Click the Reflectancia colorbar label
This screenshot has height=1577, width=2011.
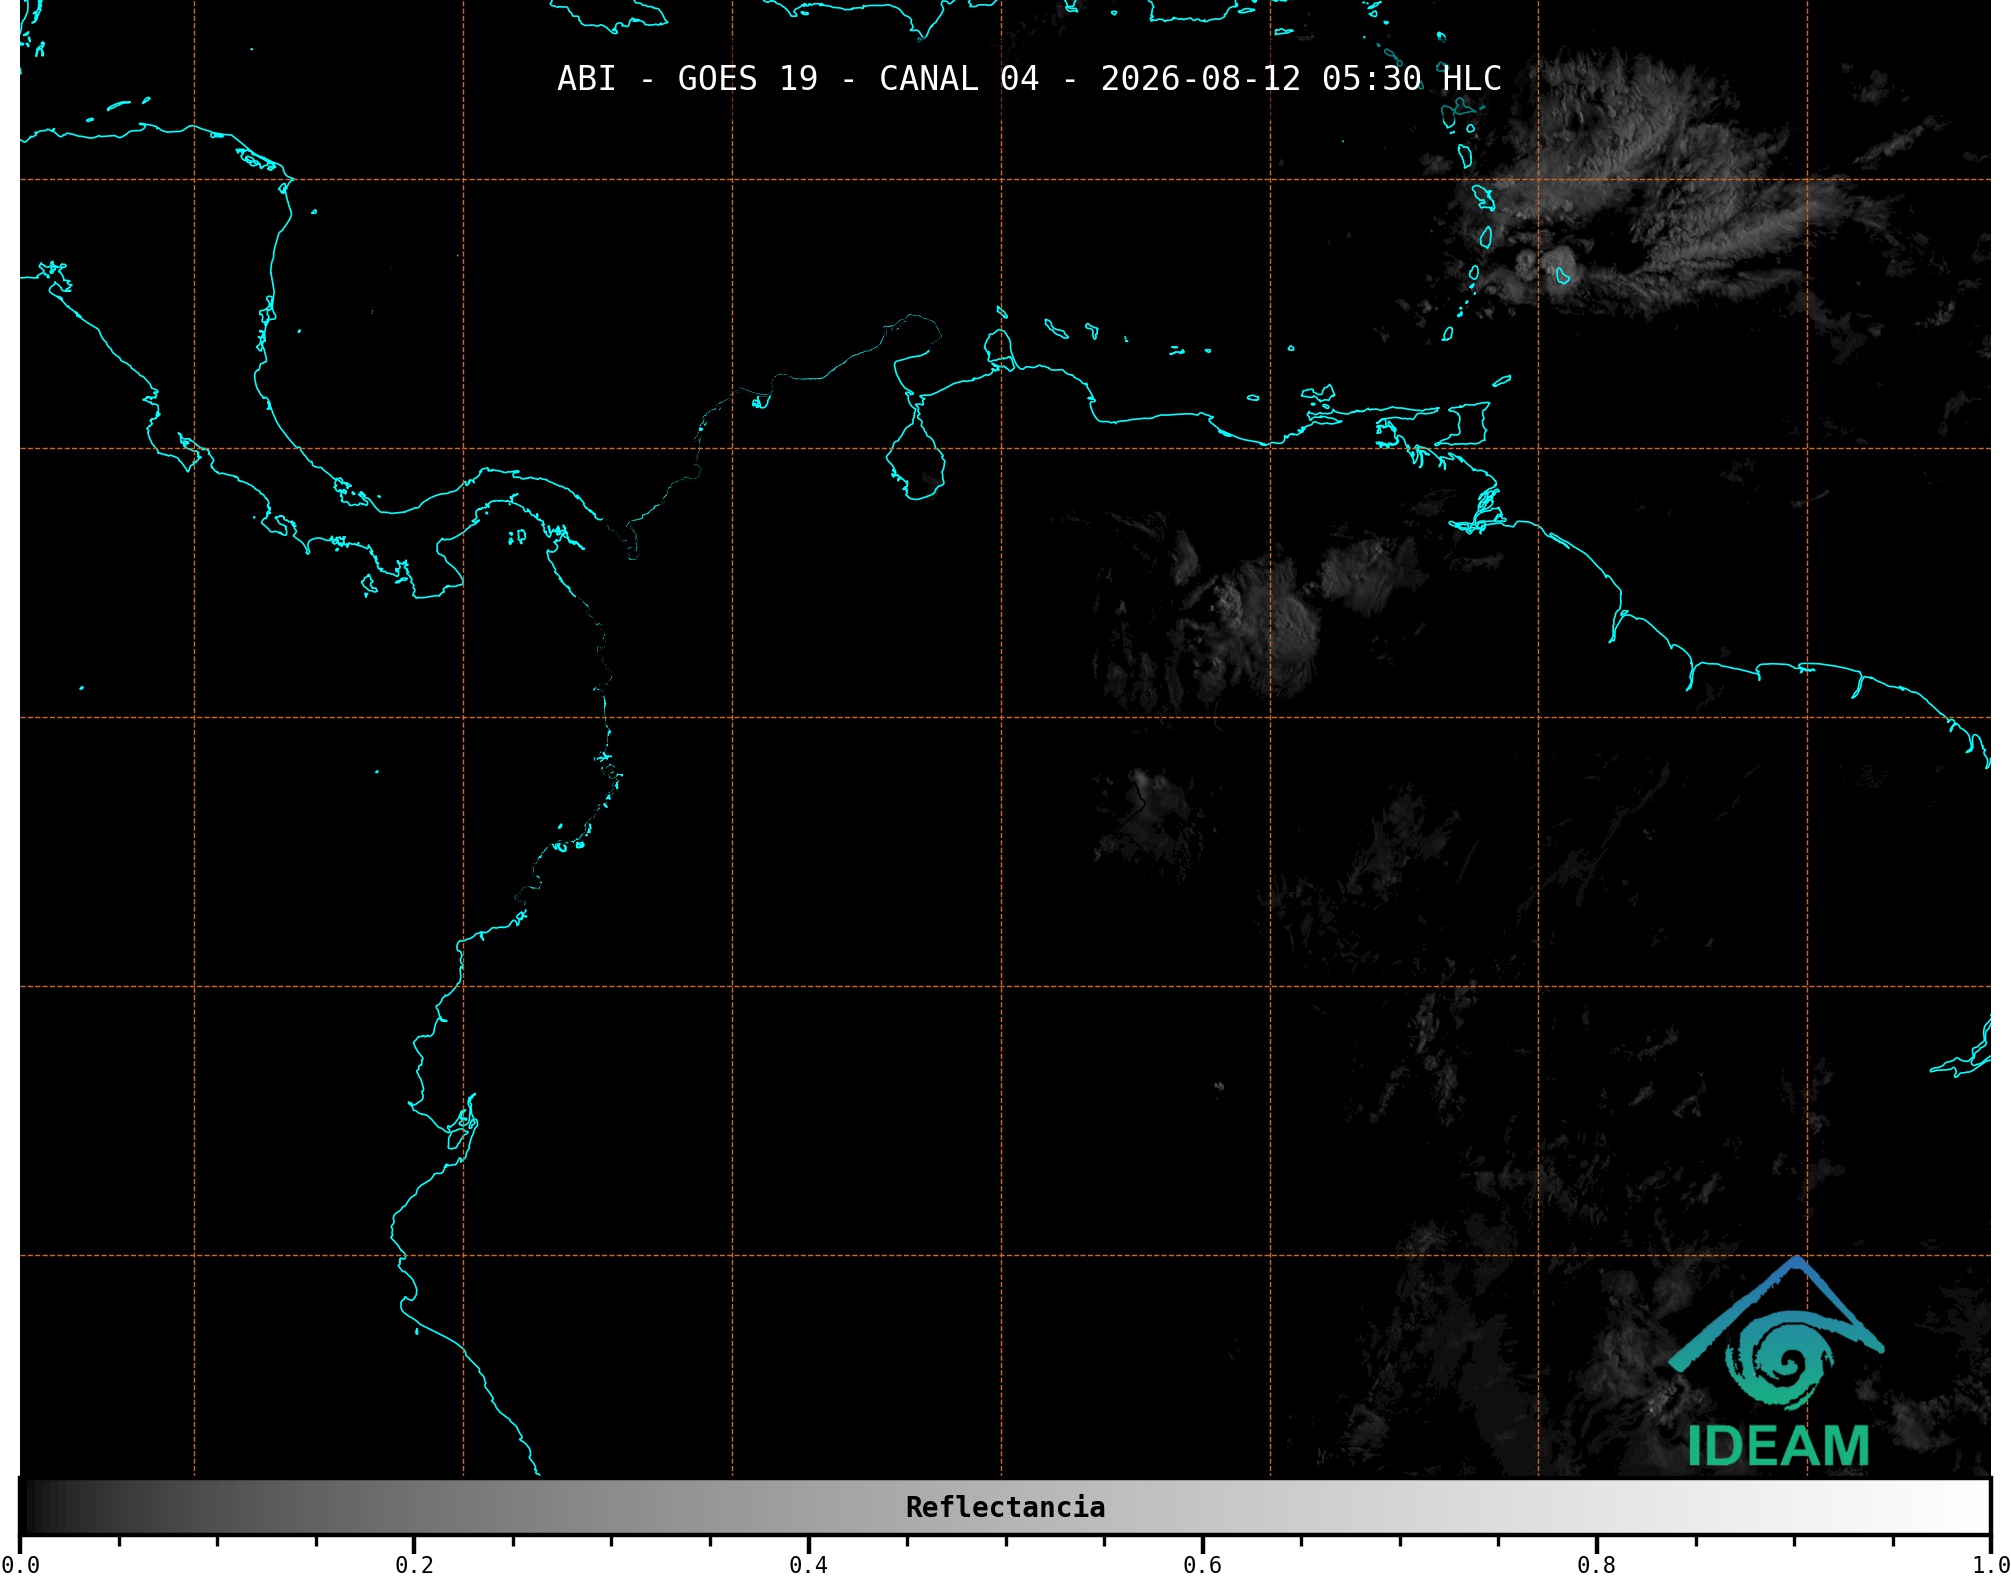pyautogui.click(x=1005, y=1507)
